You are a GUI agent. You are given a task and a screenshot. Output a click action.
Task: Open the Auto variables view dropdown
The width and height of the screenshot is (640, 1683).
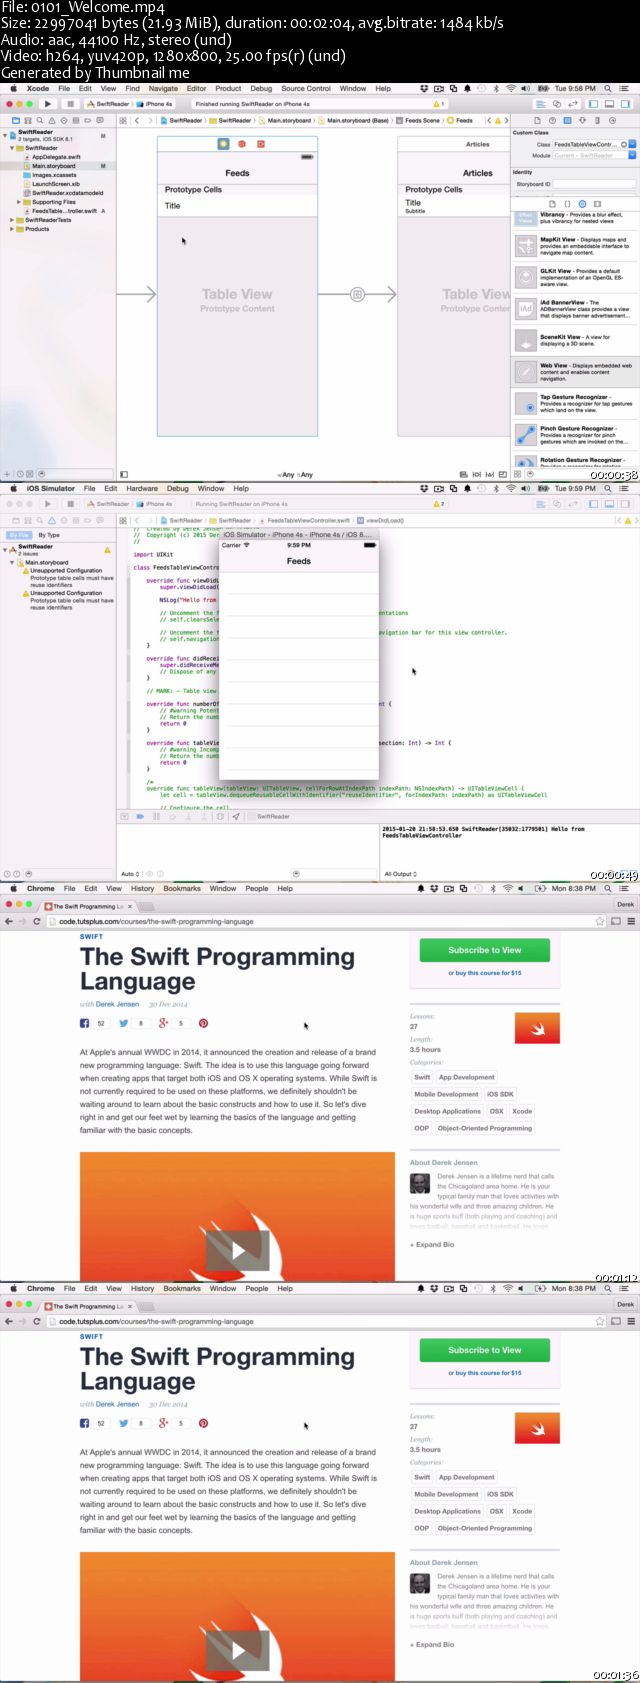(x=129, y=874)
